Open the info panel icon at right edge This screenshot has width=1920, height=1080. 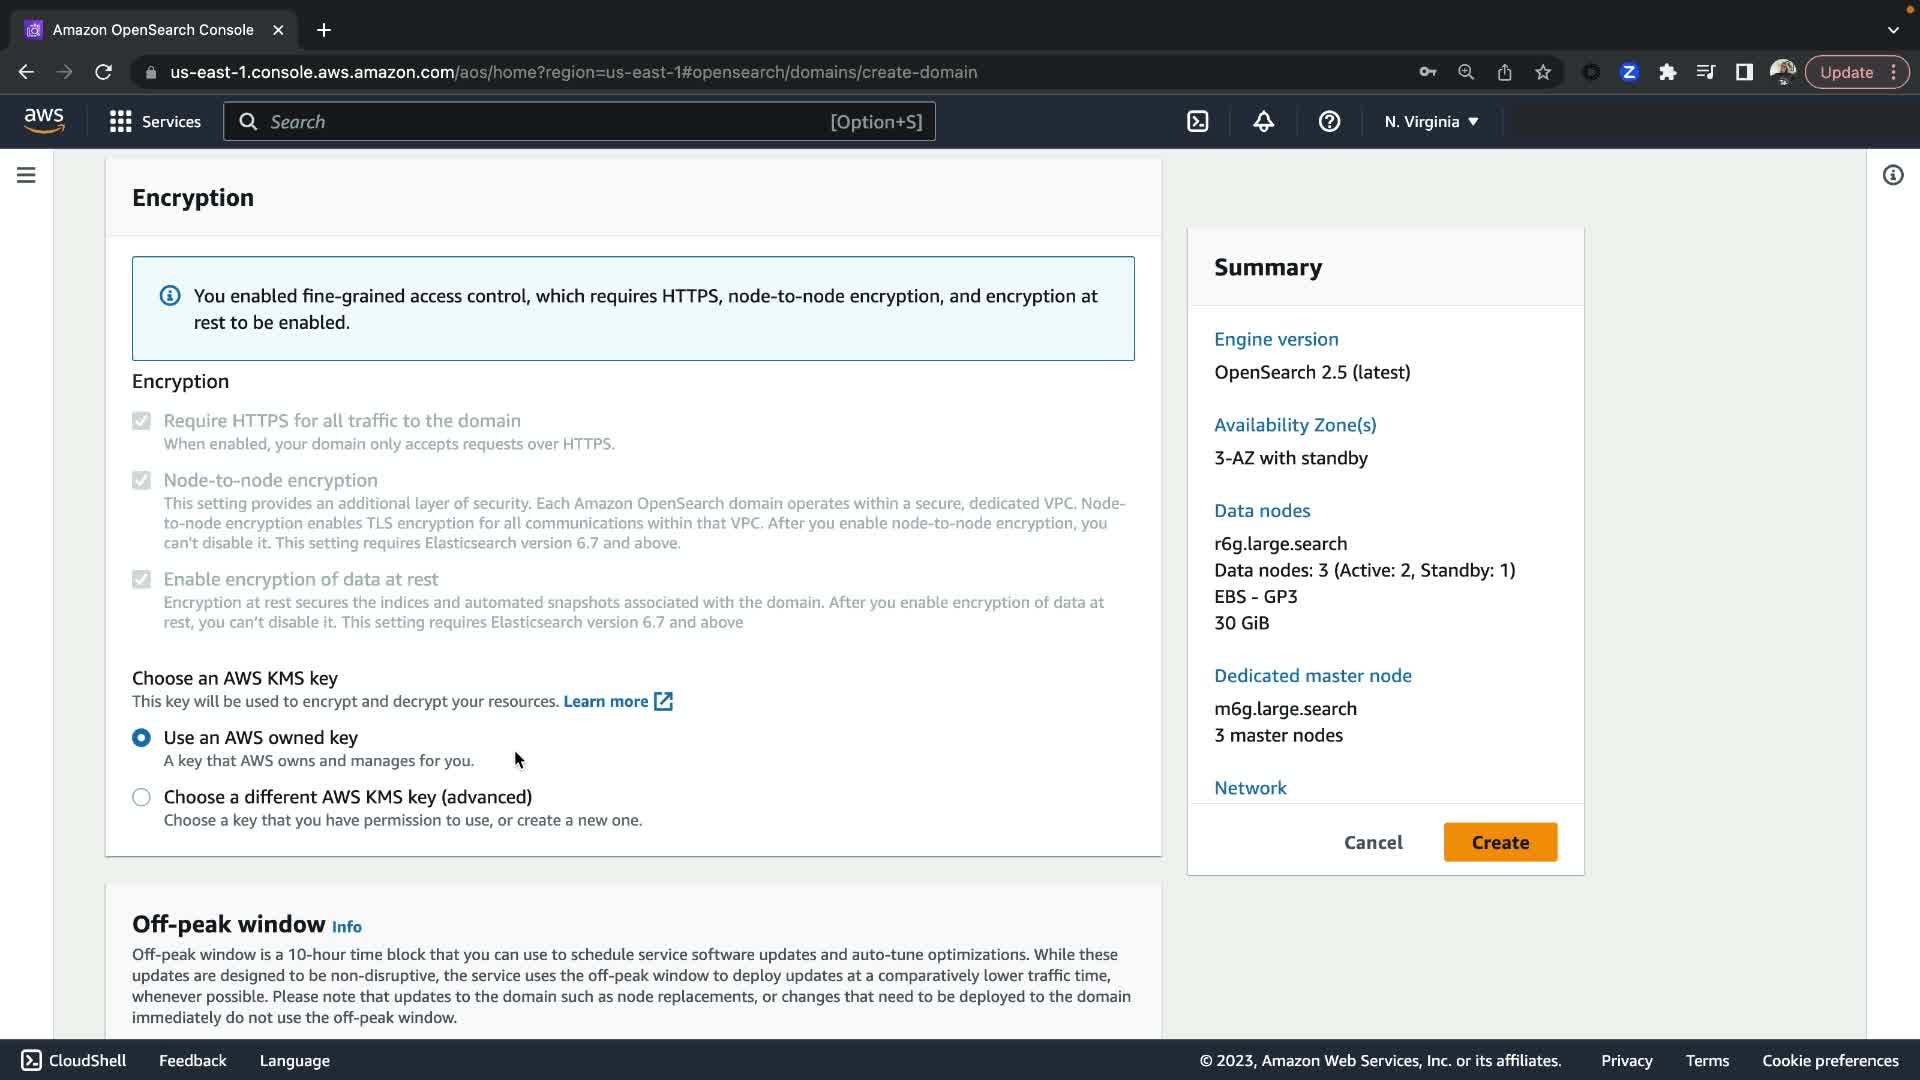click(x=1892, y=175)
